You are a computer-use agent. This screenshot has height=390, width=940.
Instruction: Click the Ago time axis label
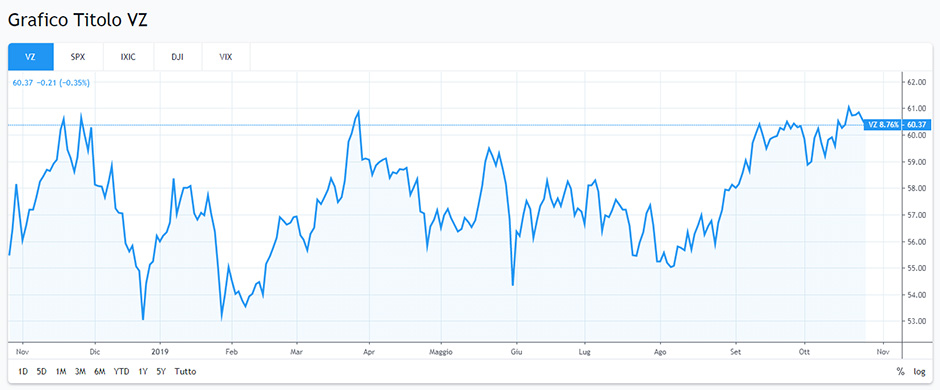[660, 352]
